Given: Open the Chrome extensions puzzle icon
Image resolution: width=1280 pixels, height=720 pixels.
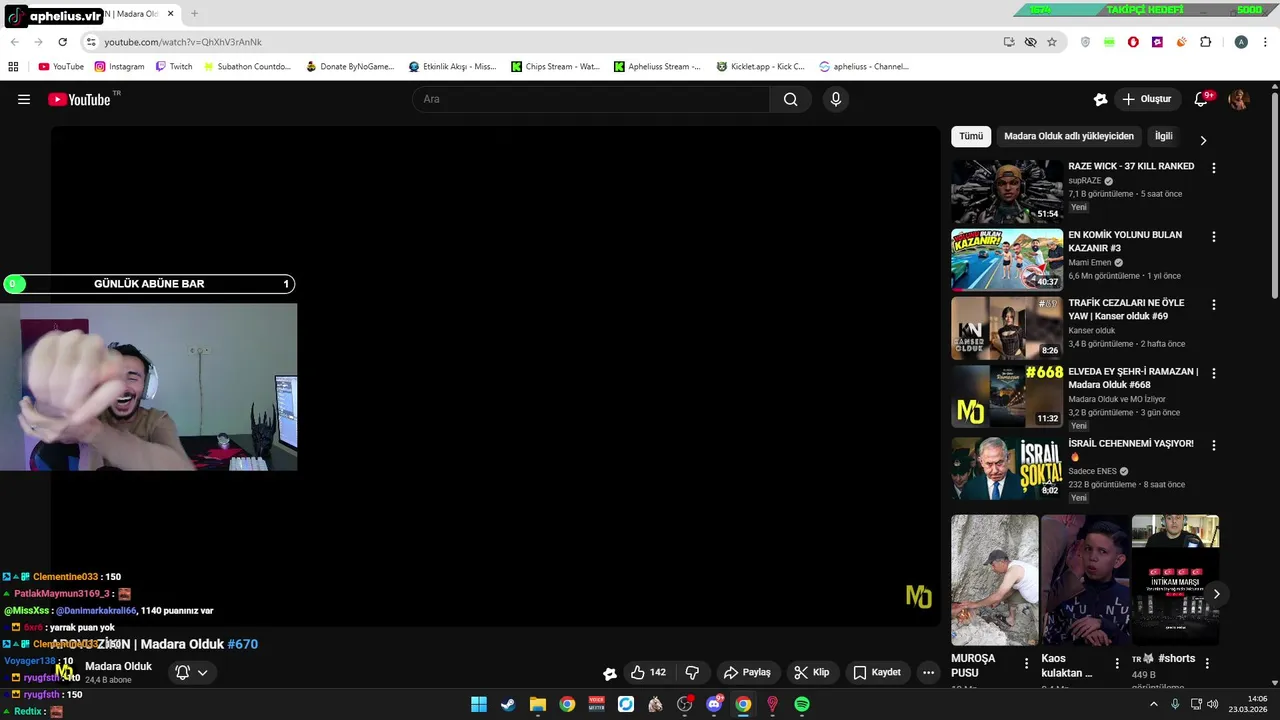Looking at the screenshot, I should 1205,42.
